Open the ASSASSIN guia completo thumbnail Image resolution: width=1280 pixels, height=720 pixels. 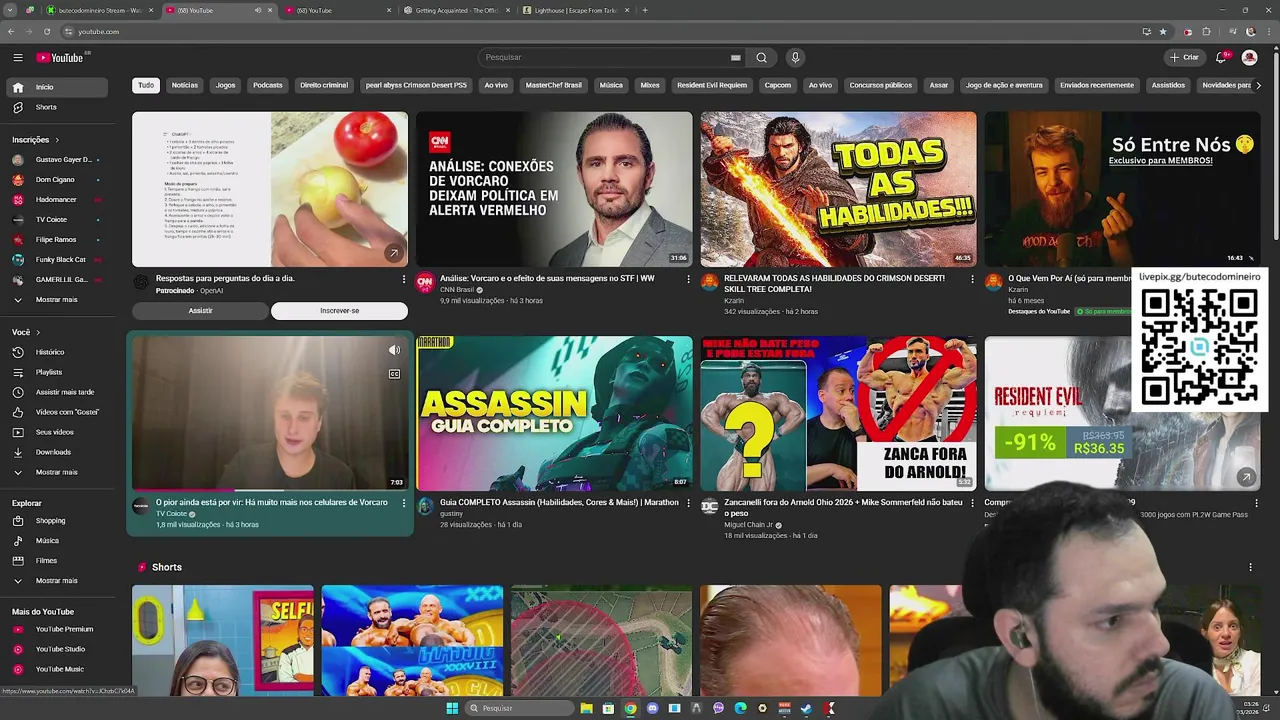point(554,413)
